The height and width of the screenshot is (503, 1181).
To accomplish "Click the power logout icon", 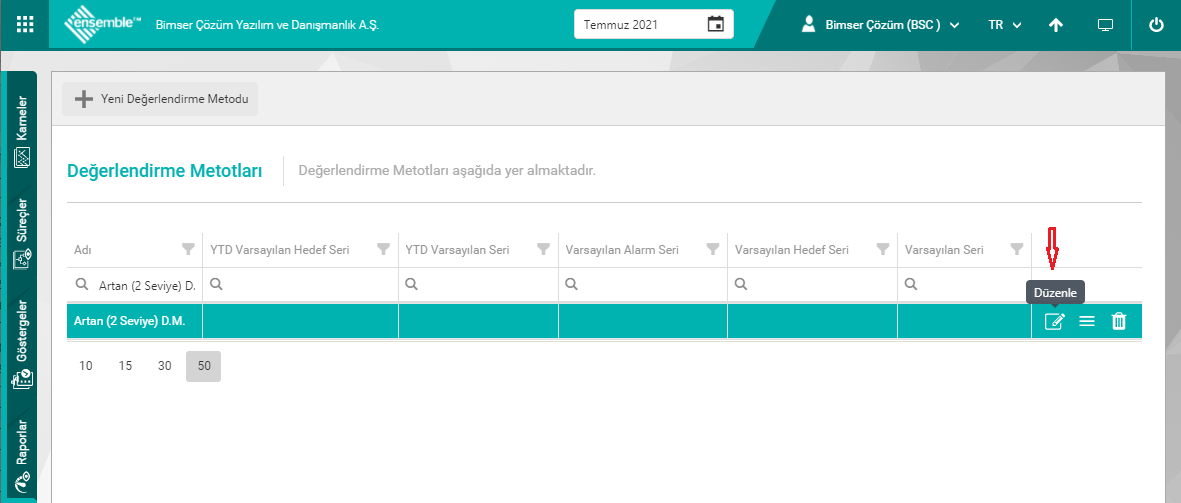I will click(x=1156, y=25).
